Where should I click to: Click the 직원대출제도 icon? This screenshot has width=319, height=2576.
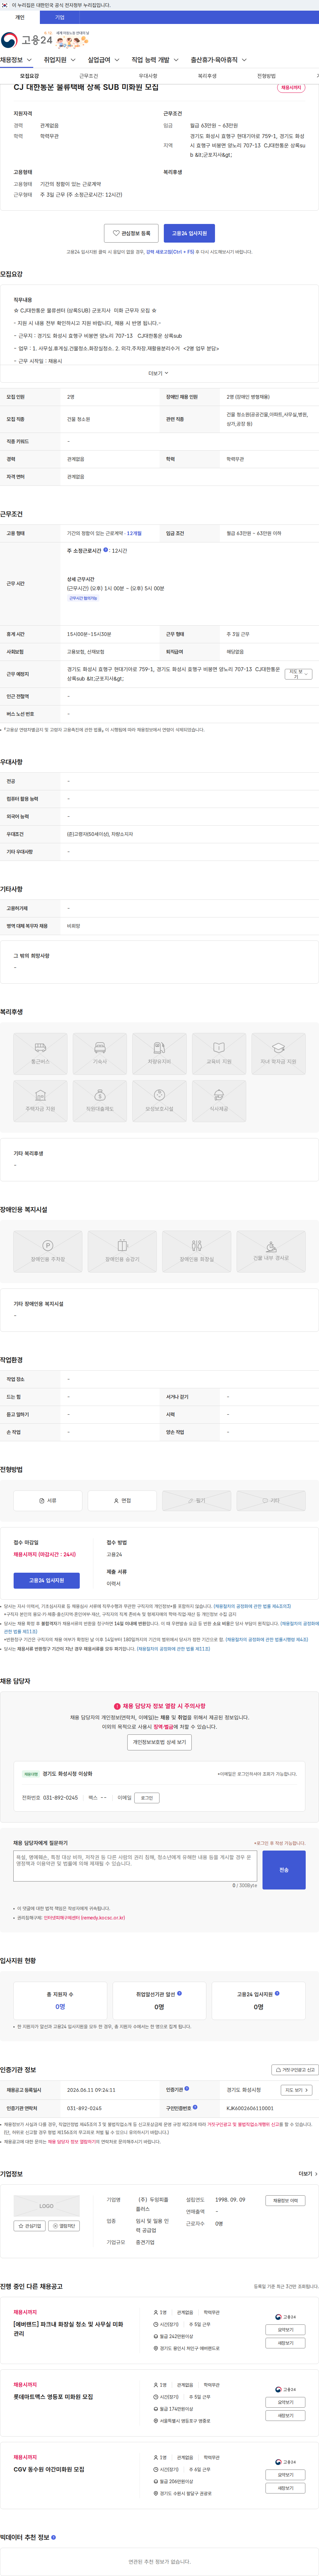point(100,1101)
